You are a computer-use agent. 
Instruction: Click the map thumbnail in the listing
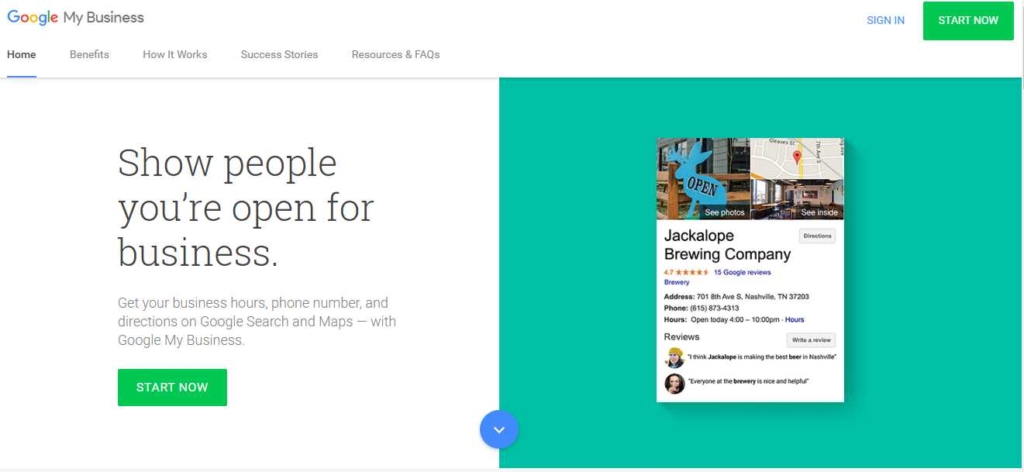(797, 158)
